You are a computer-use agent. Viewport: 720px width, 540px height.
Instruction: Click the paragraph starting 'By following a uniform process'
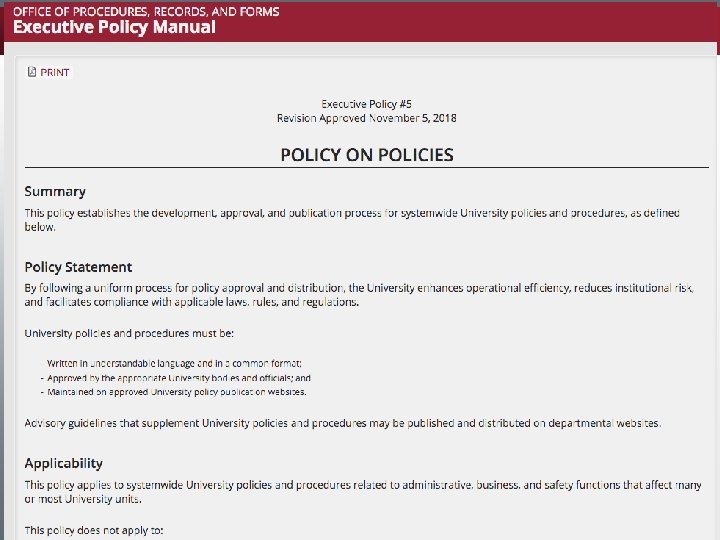(359, 295)
